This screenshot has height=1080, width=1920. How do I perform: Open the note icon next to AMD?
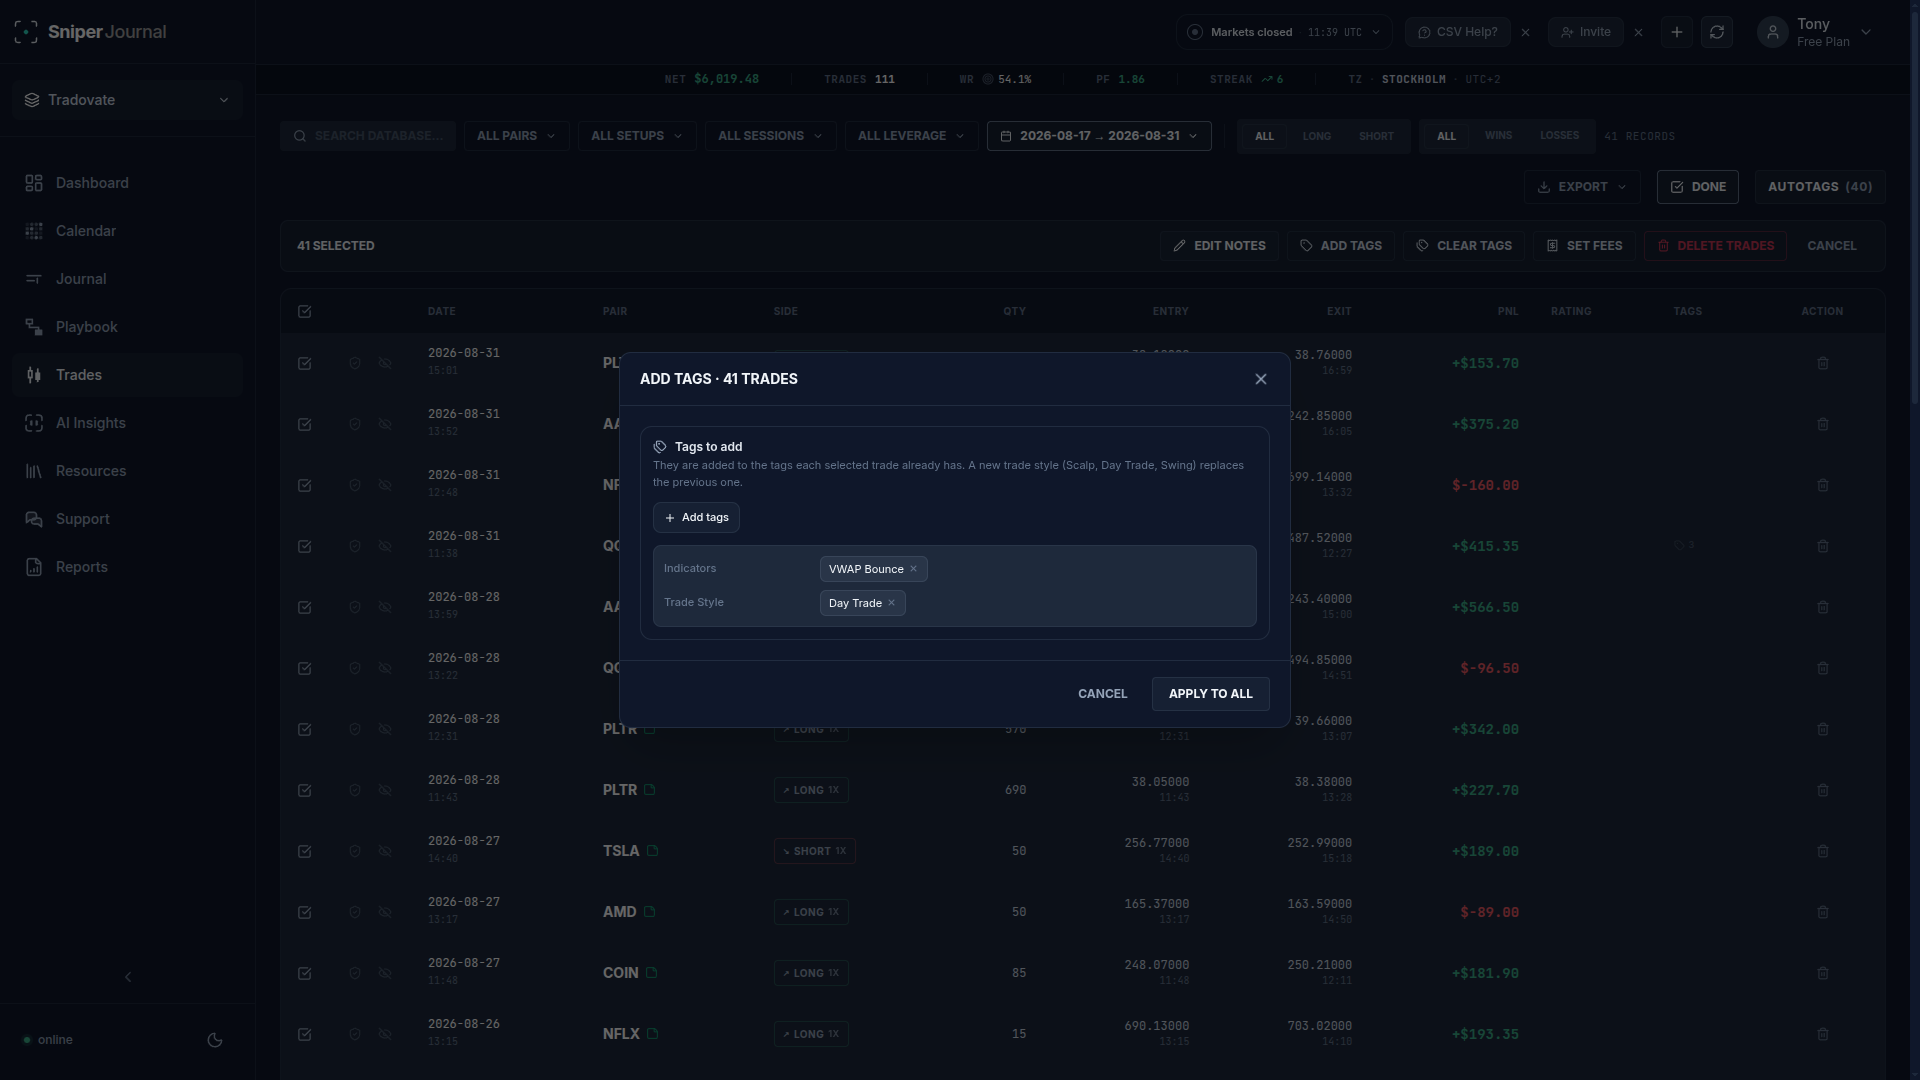[x=649, y=912]
